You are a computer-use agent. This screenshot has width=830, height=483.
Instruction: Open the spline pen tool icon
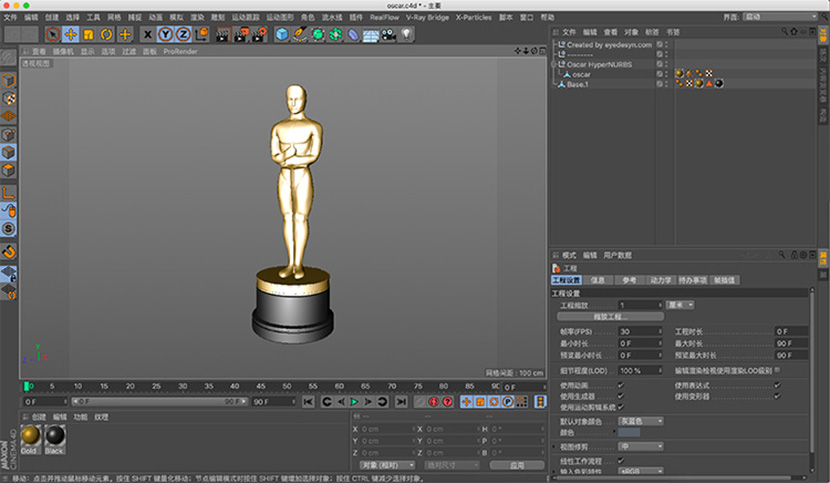(300, 34)
